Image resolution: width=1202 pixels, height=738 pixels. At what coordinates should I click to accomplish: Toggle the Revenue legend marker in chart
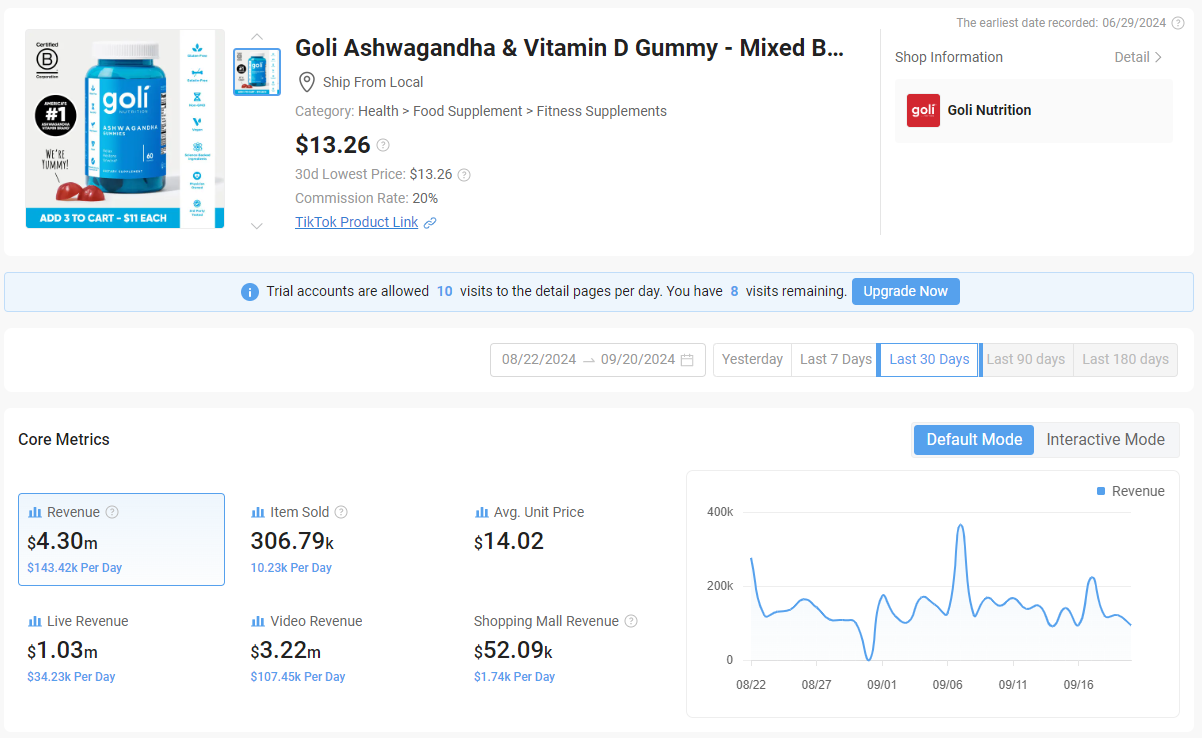tap(1101, 491)
